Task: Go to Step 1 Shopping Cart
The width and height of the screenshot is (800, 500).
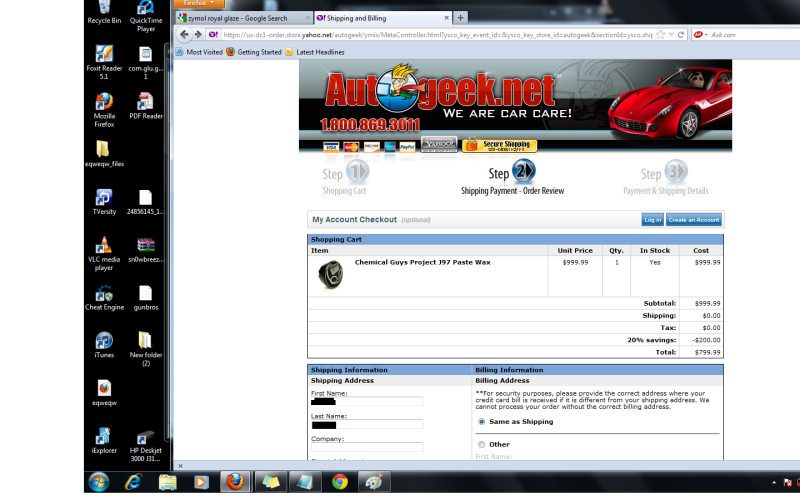Action: click(345, 177)
